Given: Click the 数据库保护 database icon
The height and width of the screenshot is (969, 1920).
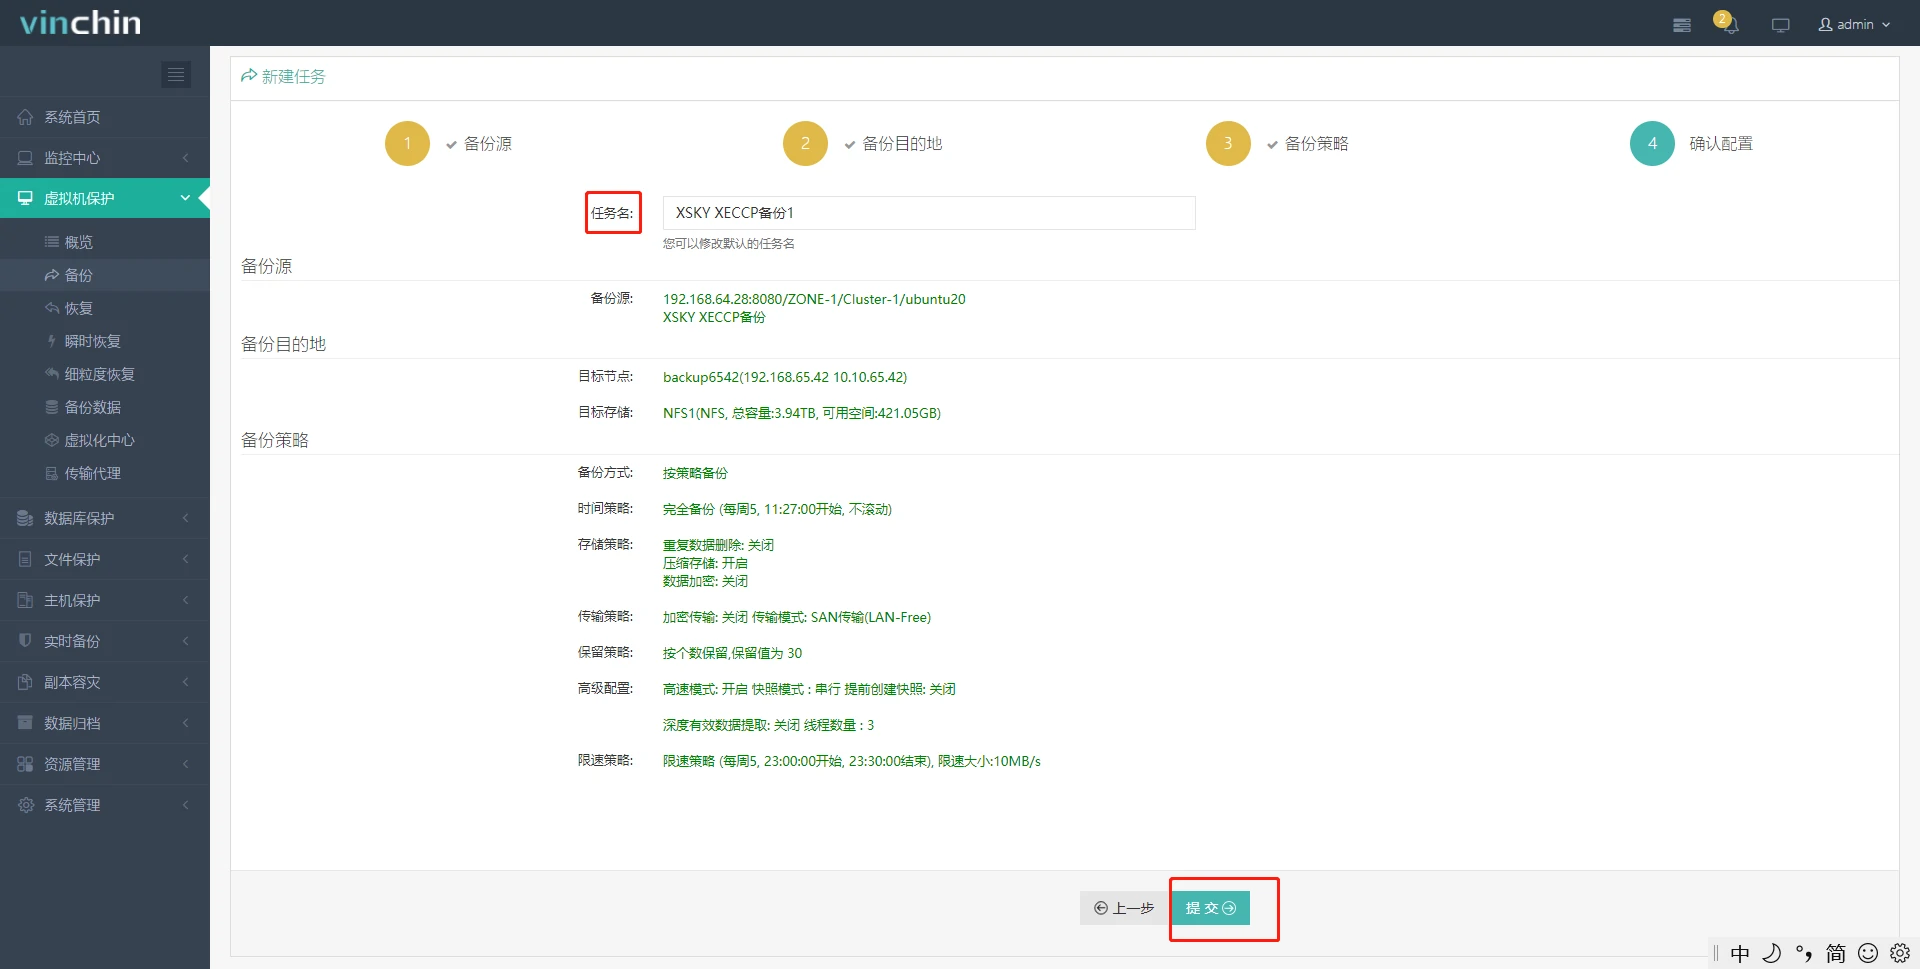Looking at the screenshot, I should pyautogui.click(x=25, y=518).
